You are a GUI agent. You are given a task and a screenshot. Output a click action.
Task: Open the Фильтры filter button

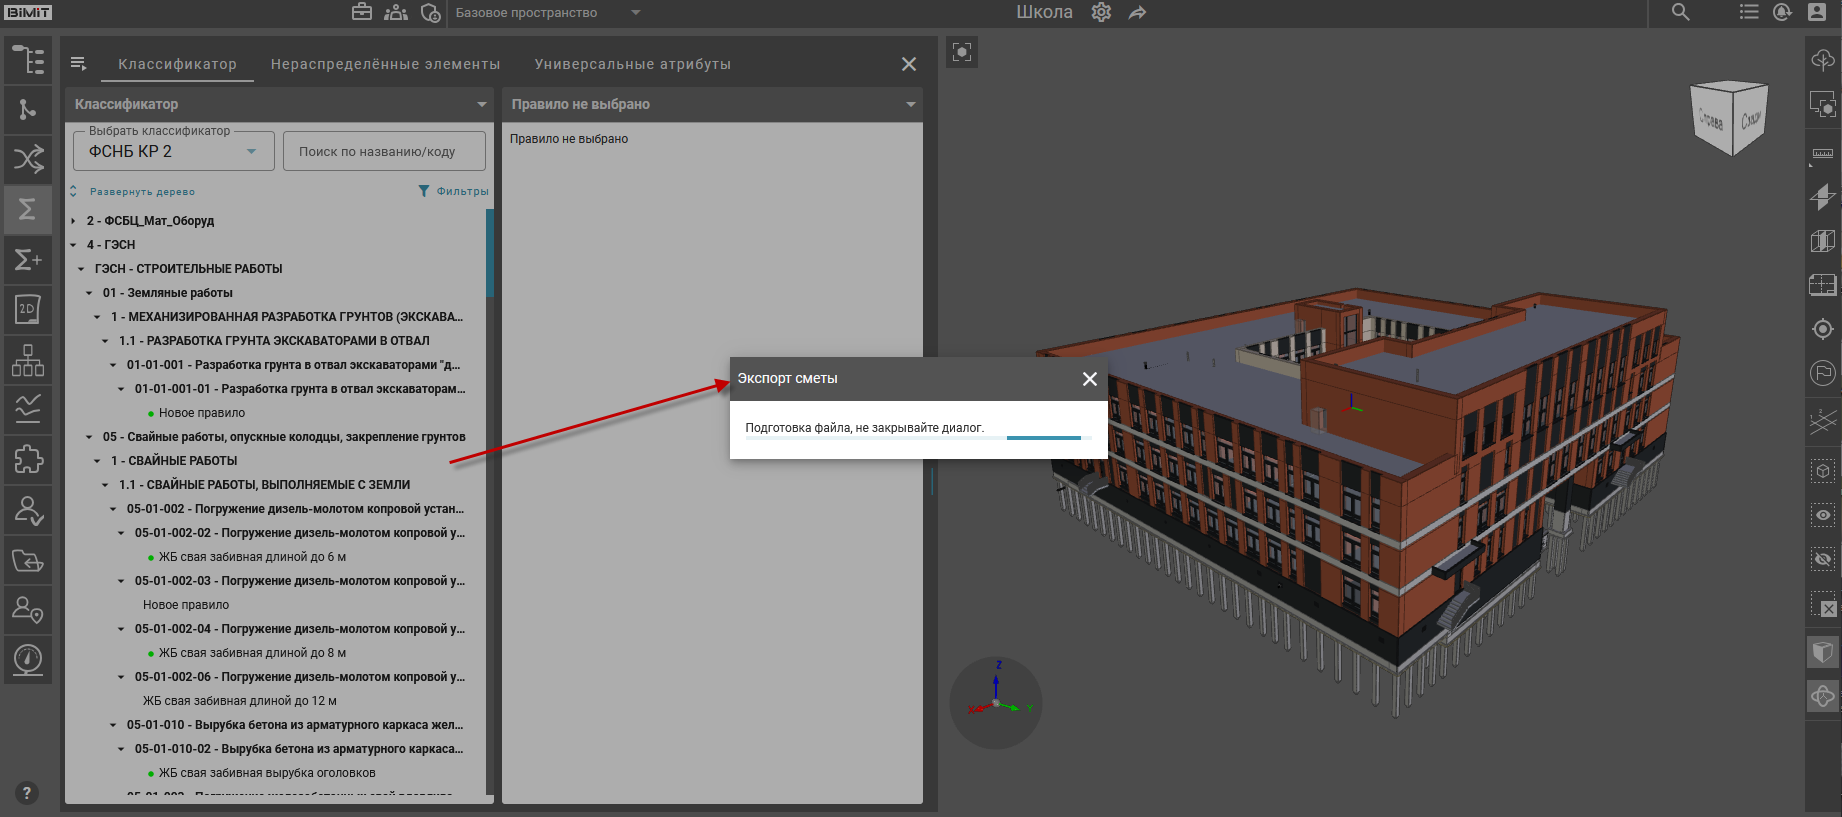[x=454, y=191]
